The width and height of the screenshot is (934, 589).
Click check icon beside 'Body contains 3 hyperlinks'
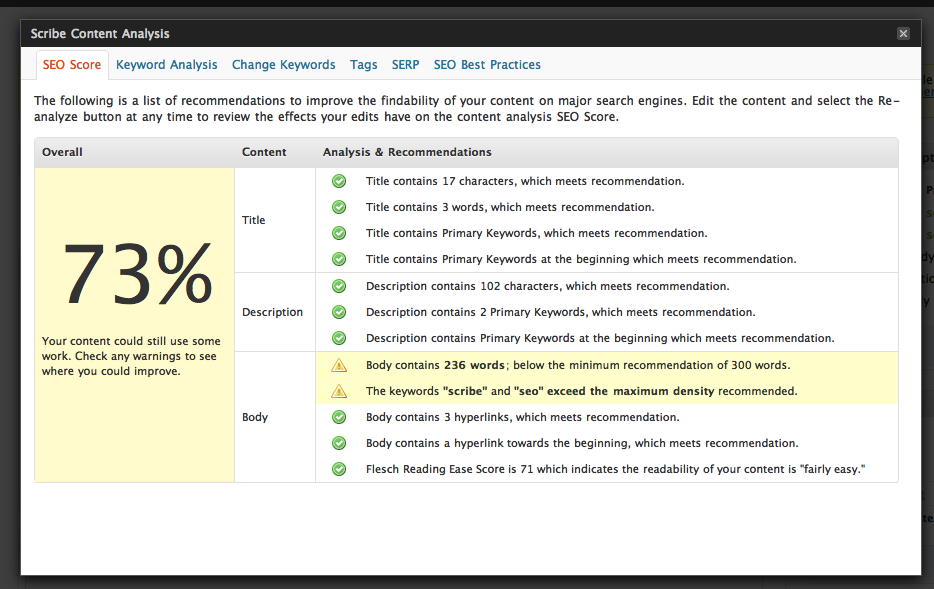pos(339,417)
